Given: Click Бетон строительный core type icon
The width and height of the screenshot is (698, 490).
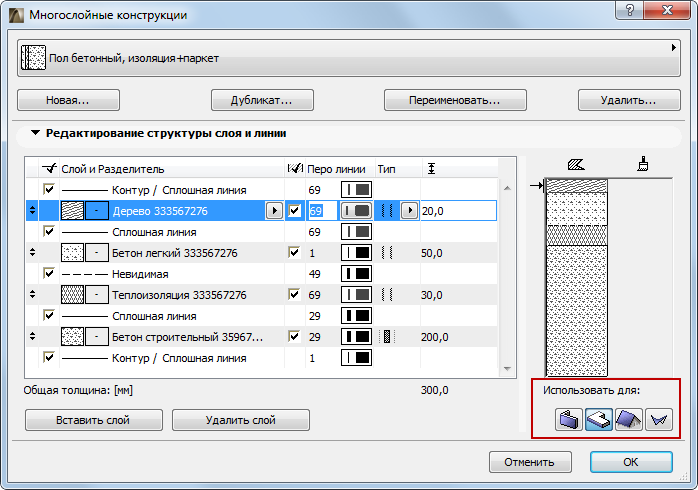Looking at the screenshot, I should 387,337.
